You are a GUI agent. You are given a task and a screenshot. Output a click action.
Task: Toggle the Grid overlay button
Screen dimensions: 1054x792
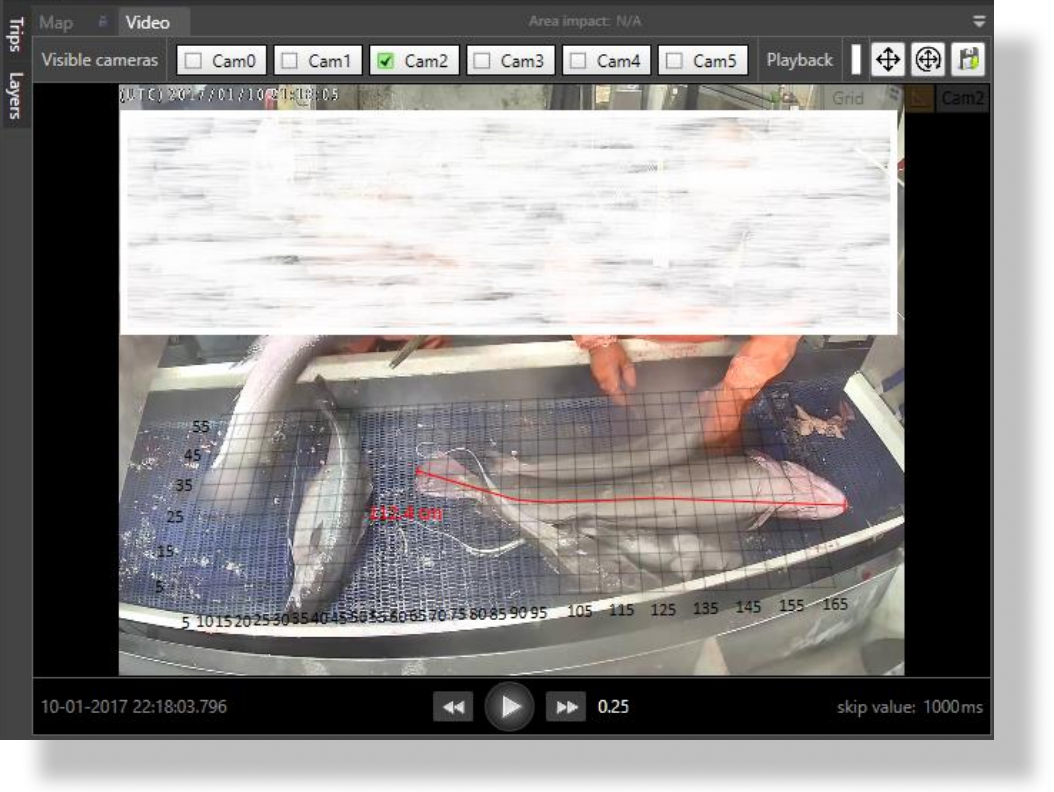848,98
